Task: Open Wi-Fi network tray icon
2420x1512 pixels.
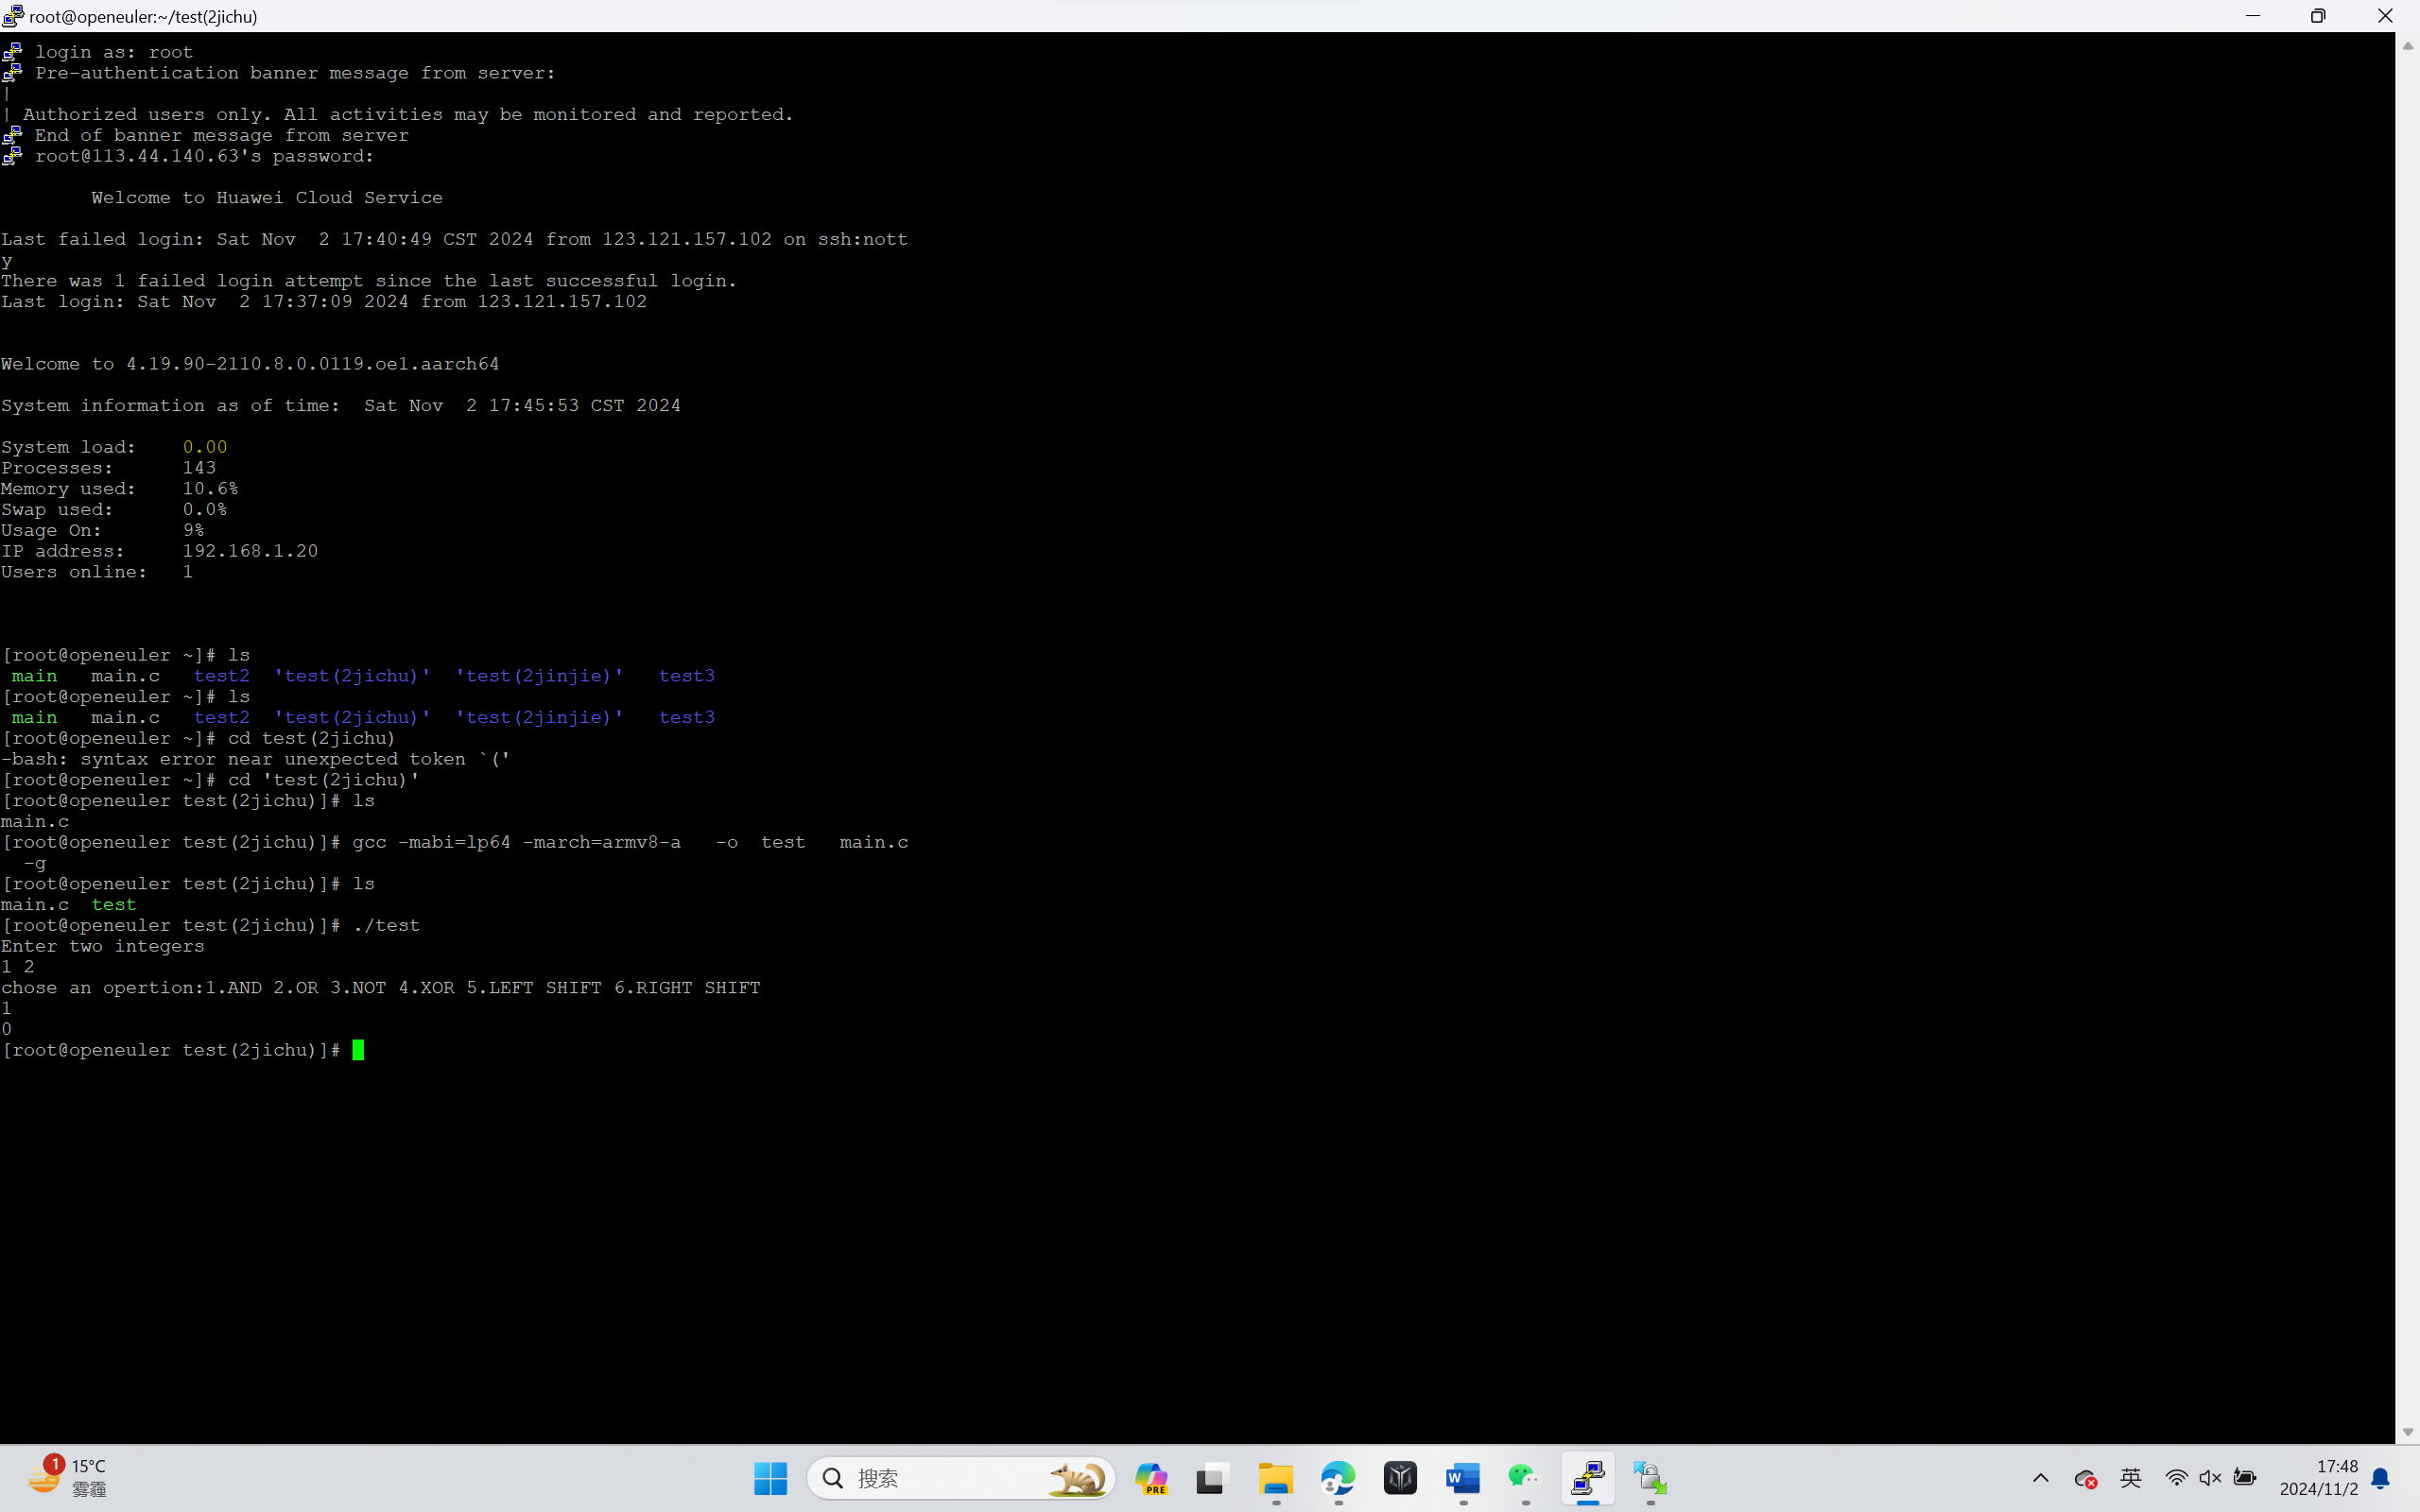Action: tap(2176, 1478)
